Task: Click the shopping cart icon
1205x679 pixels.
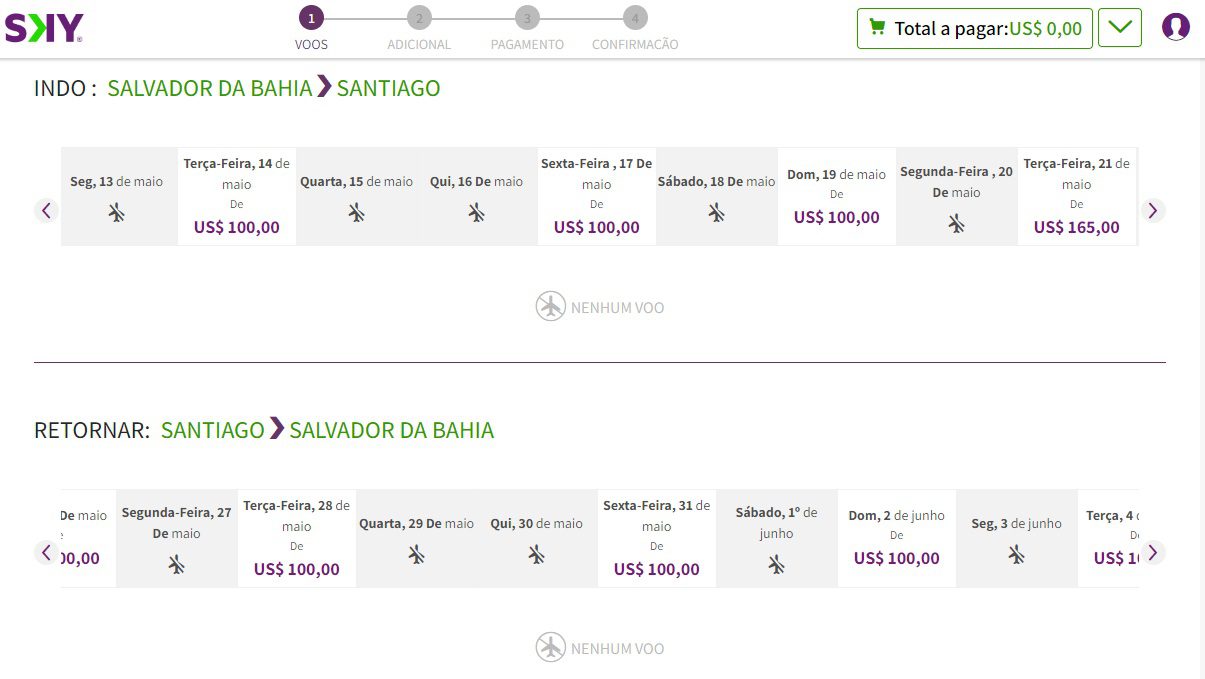Action: point(877,28)
